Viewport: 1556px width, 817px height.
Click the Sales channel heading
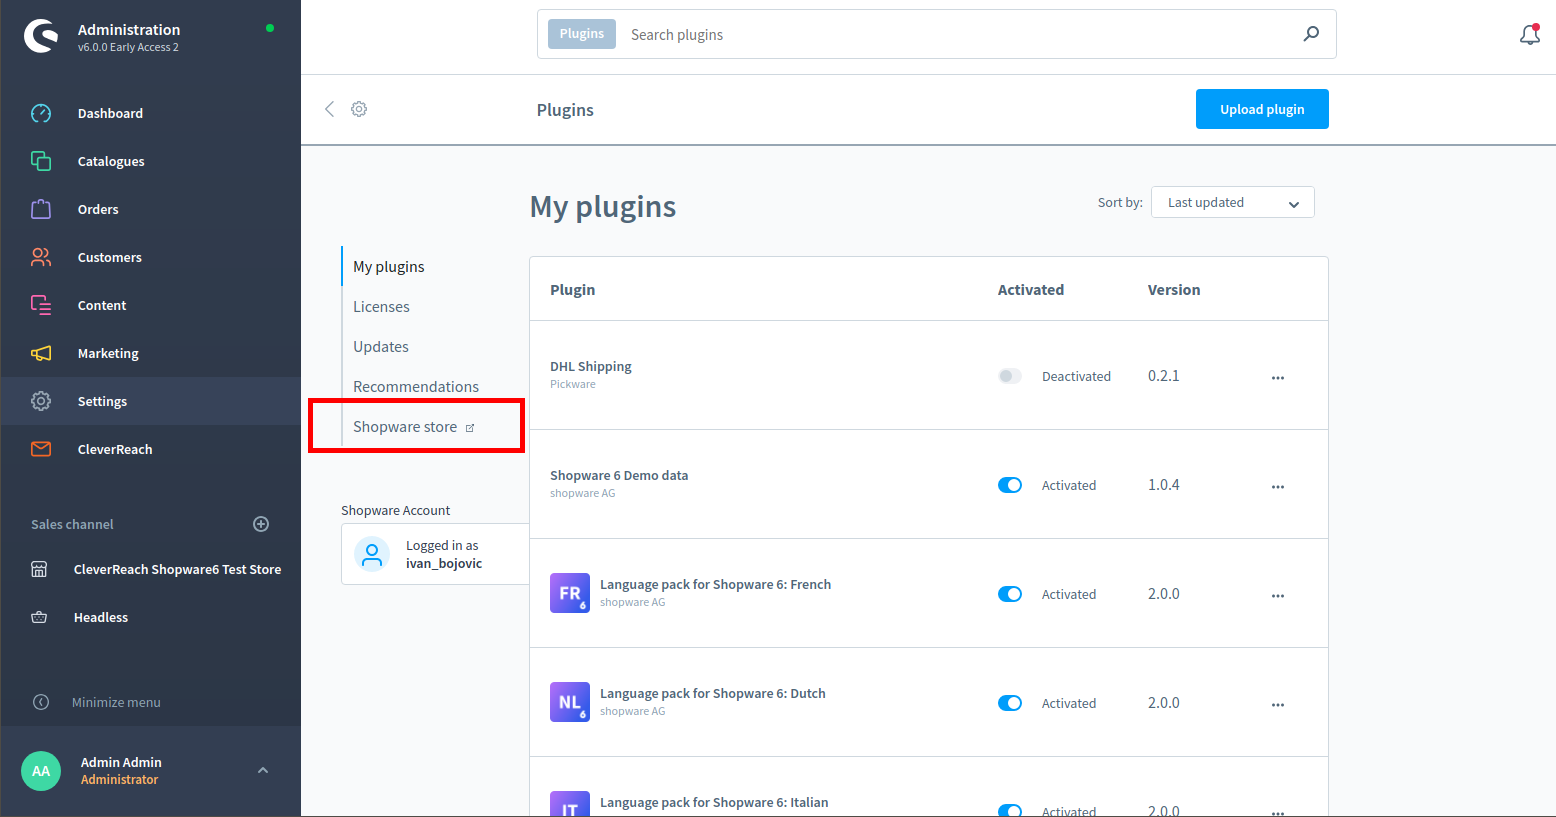click(x=72, y=524)
